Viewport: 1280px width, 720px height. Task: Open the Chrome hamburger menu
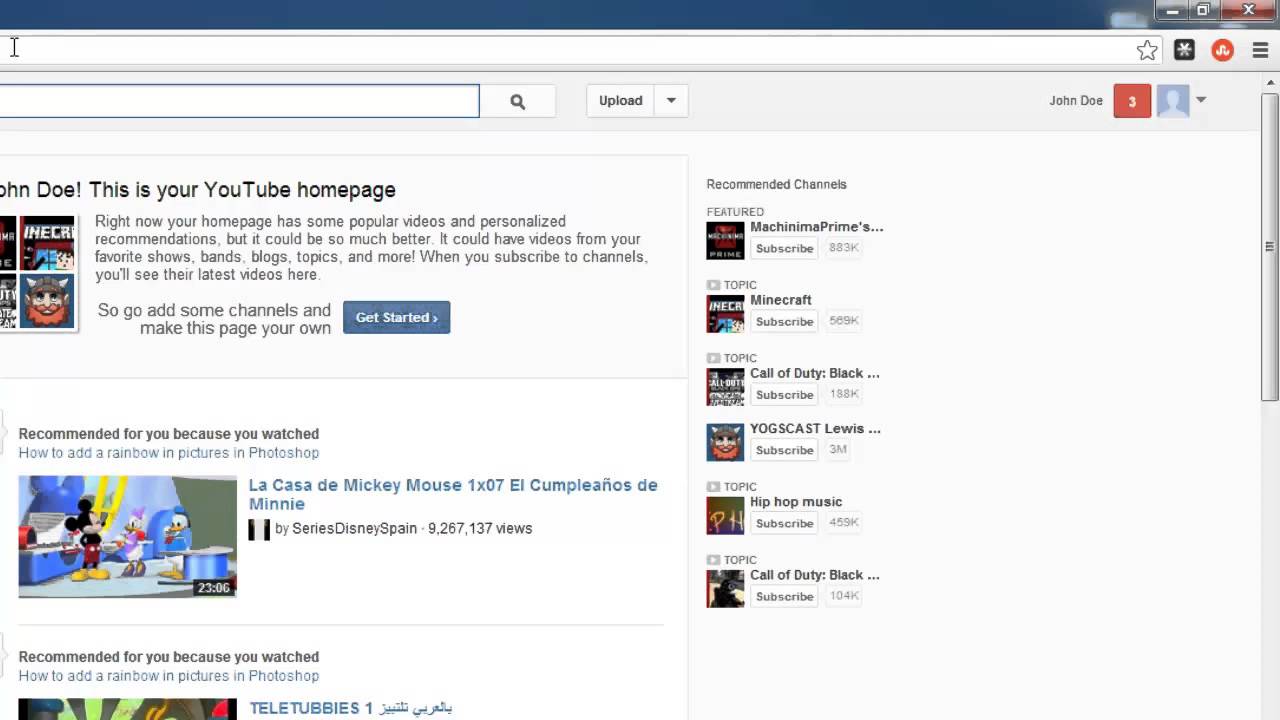[x=1260, y=50]
